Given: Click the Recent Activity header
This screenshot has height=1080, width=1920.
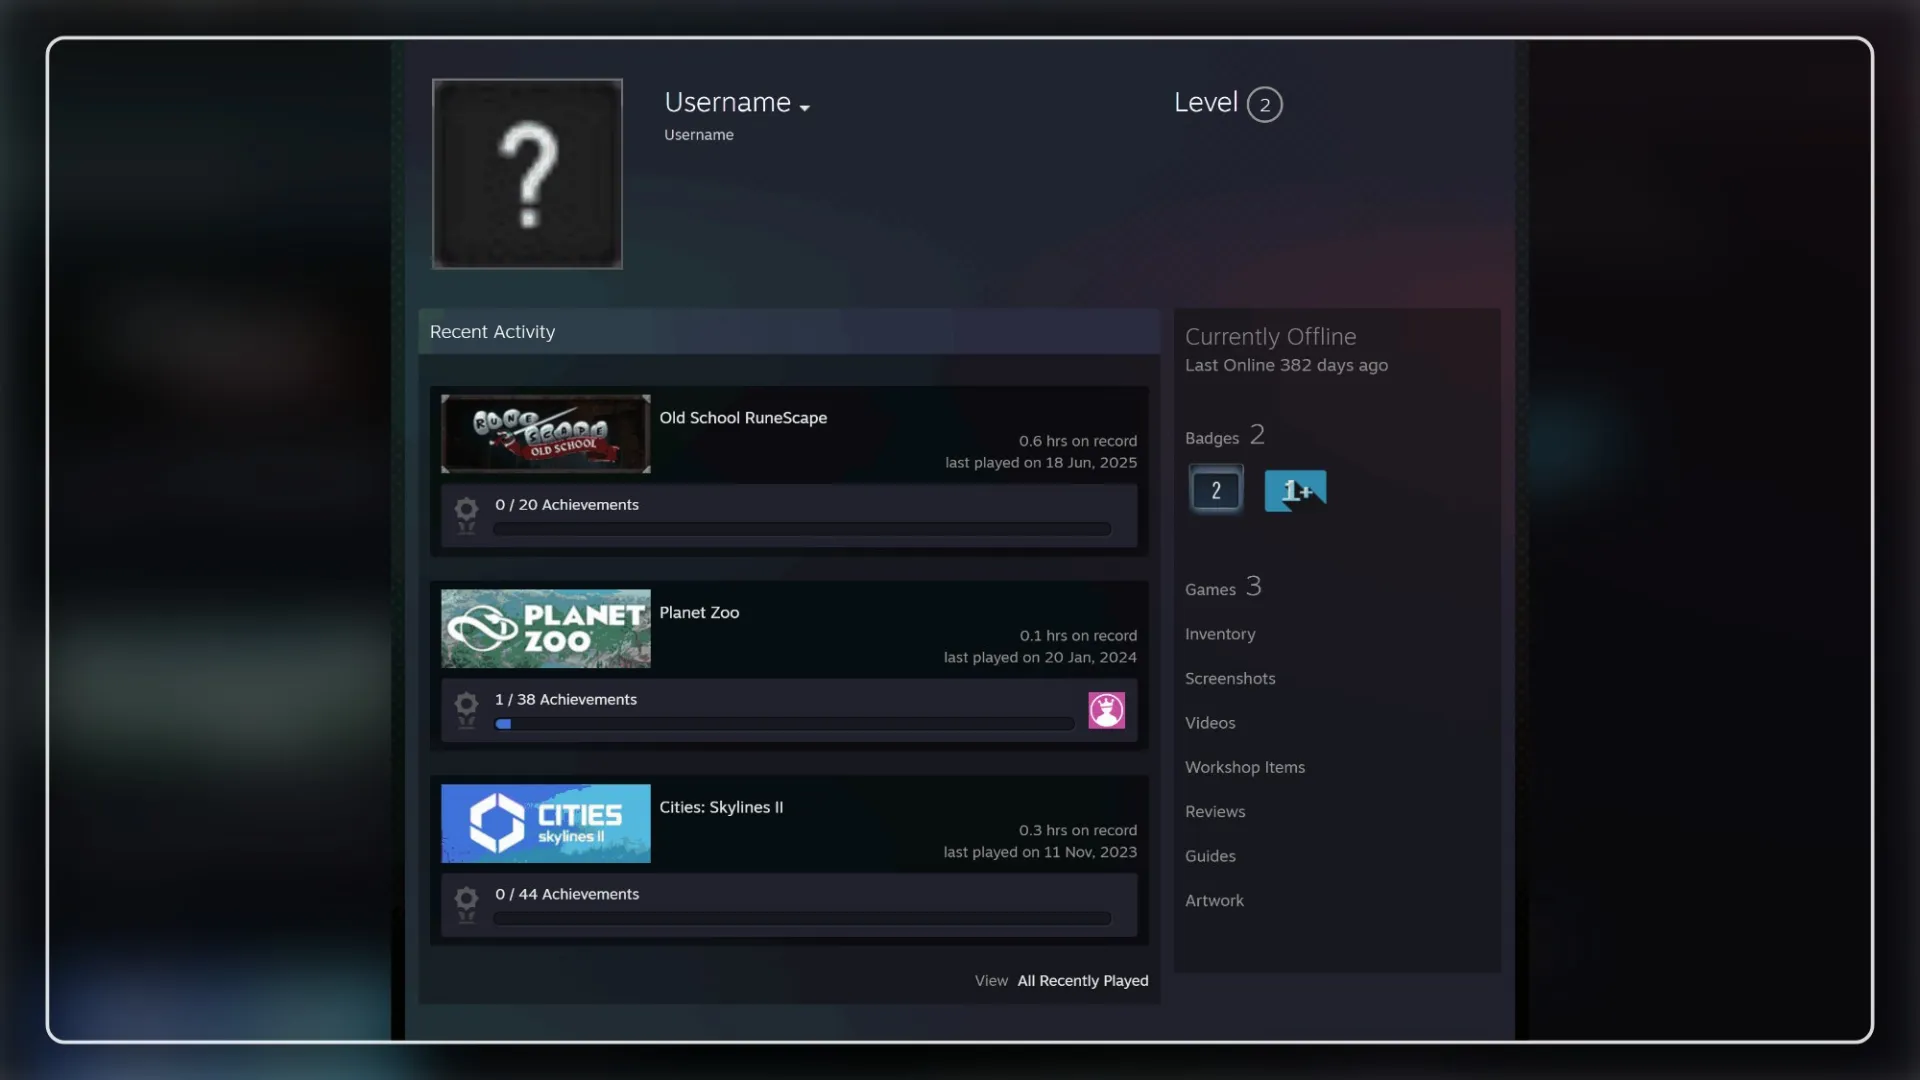Looking at the screenshot, I should tap(789, 331).
